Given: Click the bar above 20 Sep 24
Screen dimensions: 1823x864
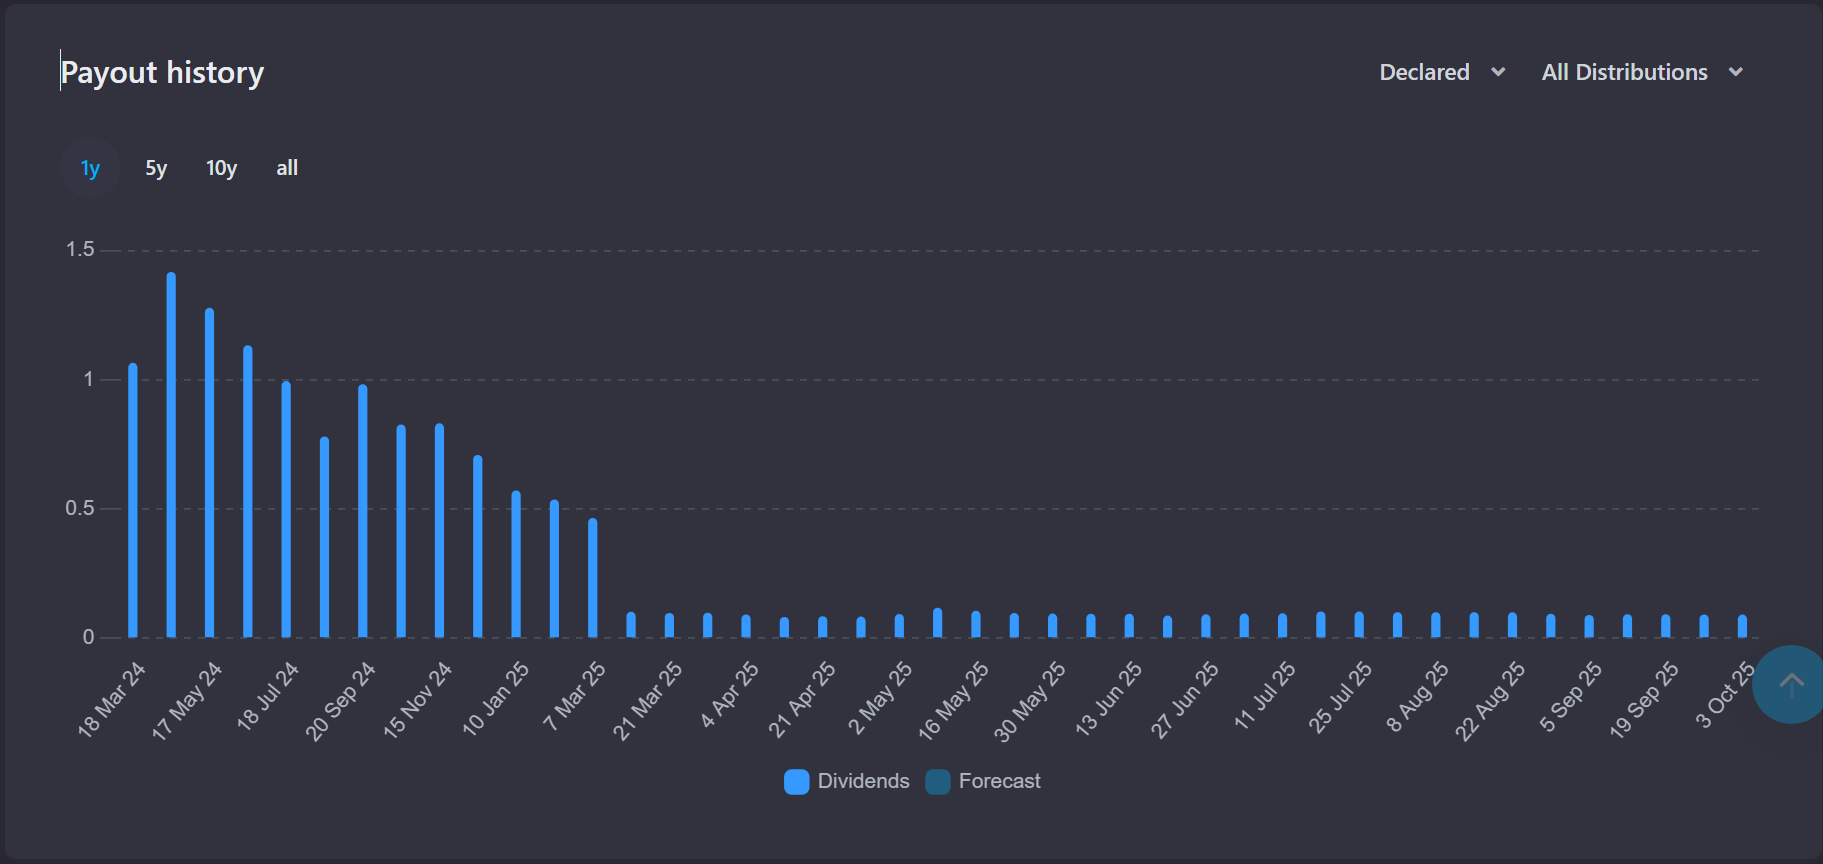Looking at the screenshot, I should click(363, 510).
